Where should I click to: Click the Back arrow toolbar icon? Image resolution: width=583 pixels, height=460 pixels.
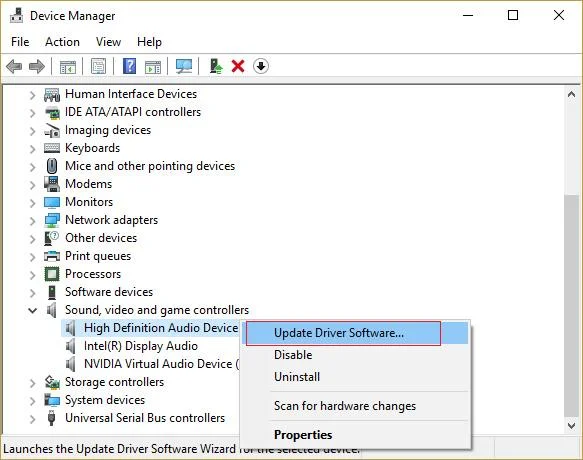coord(14,67)
